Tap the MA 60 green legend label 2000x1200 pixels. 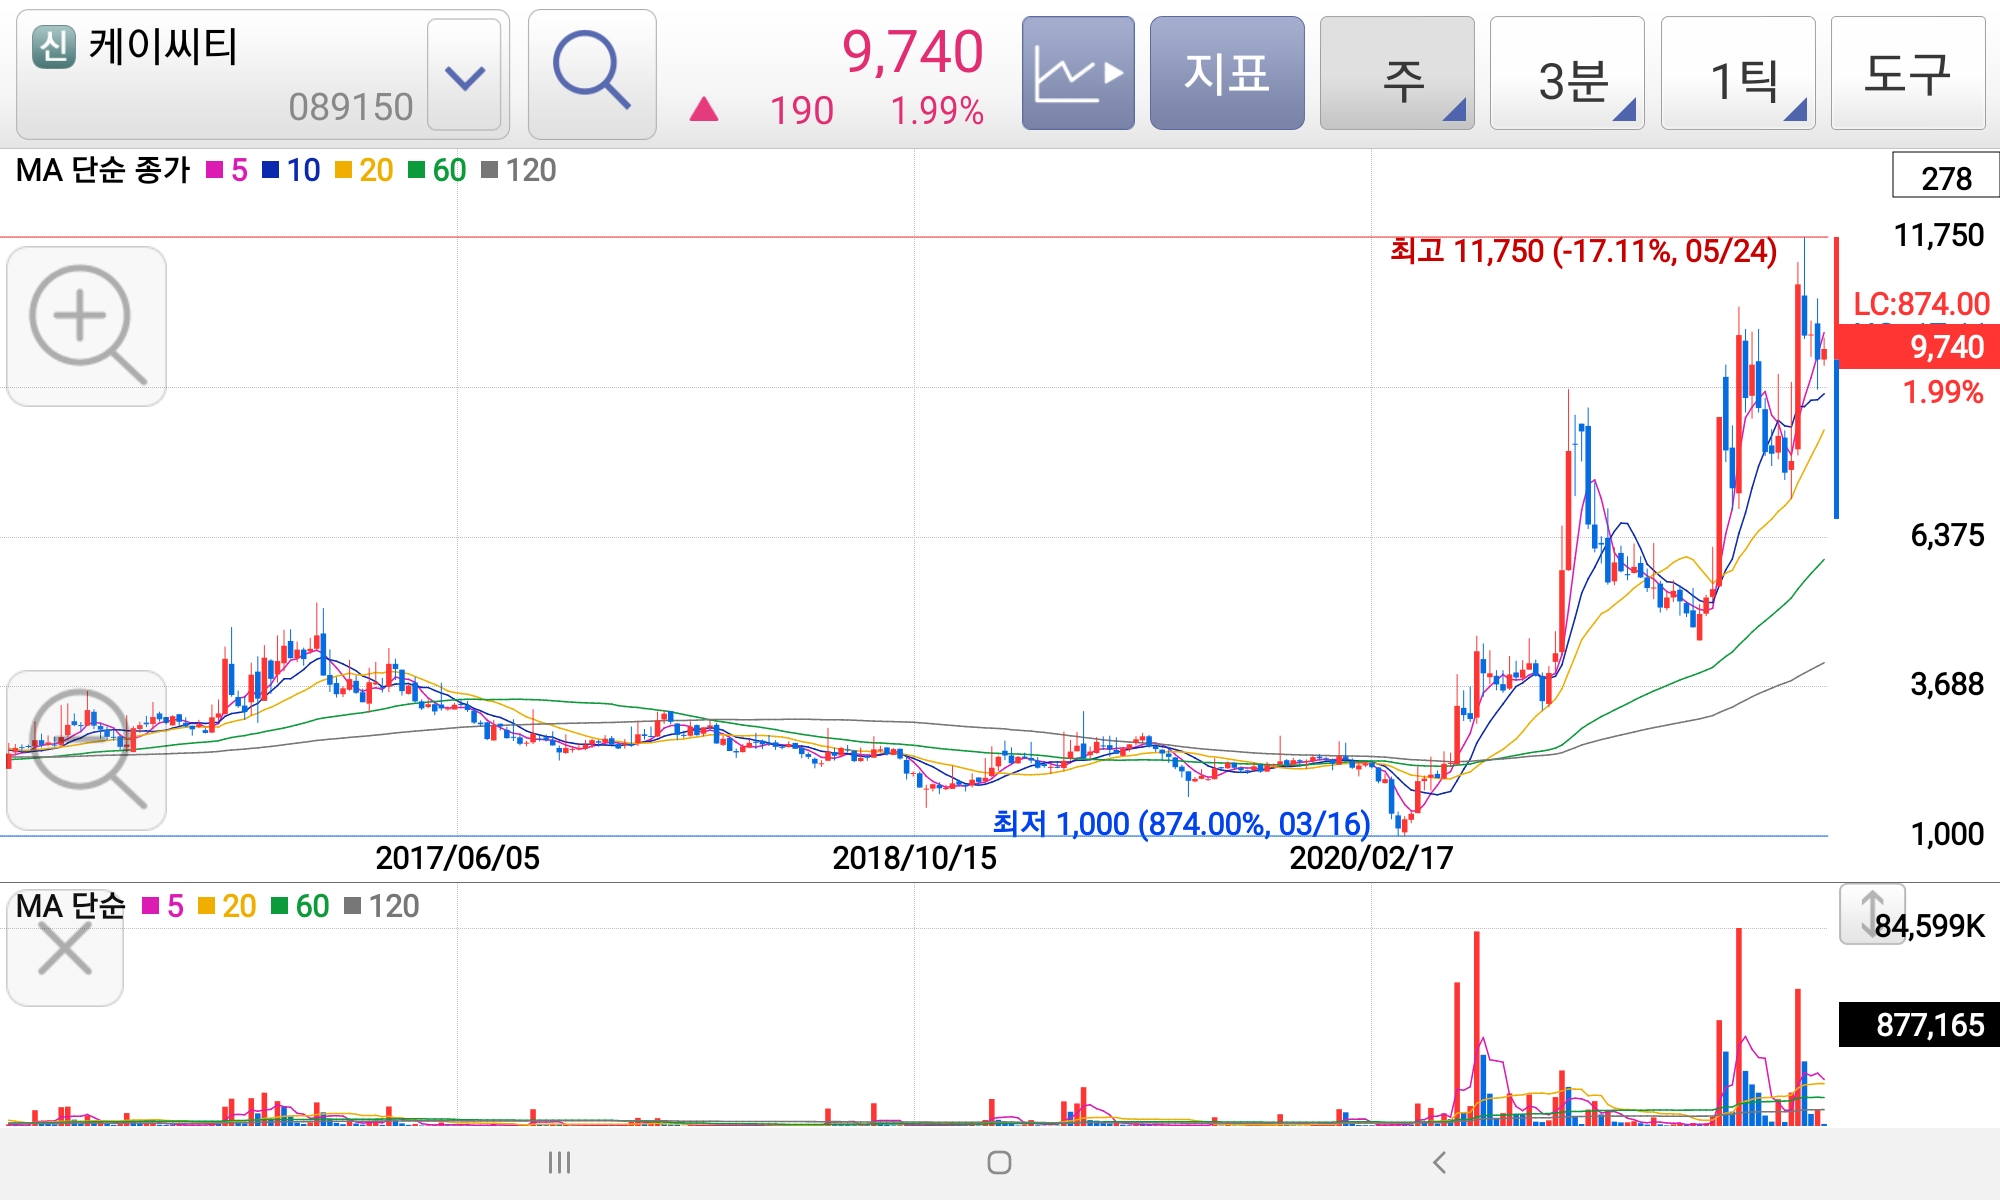click(x=449, y=170)
